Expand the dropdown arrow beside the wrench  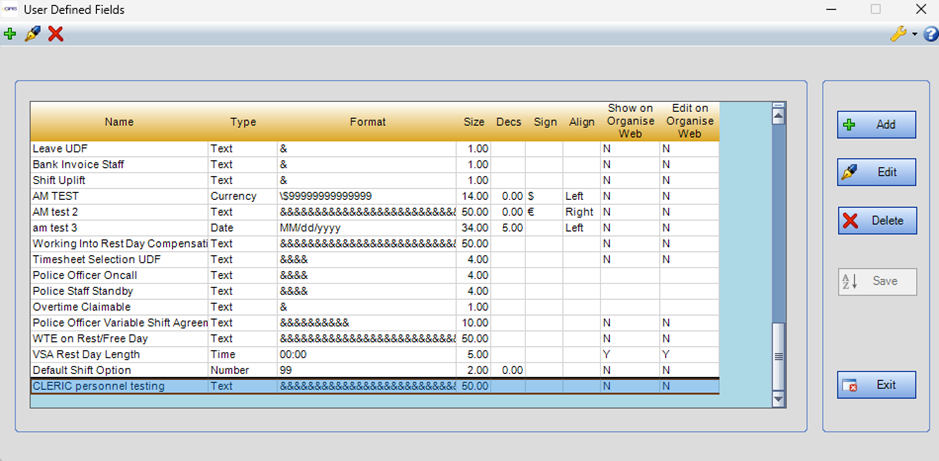[x=914, y=35]
